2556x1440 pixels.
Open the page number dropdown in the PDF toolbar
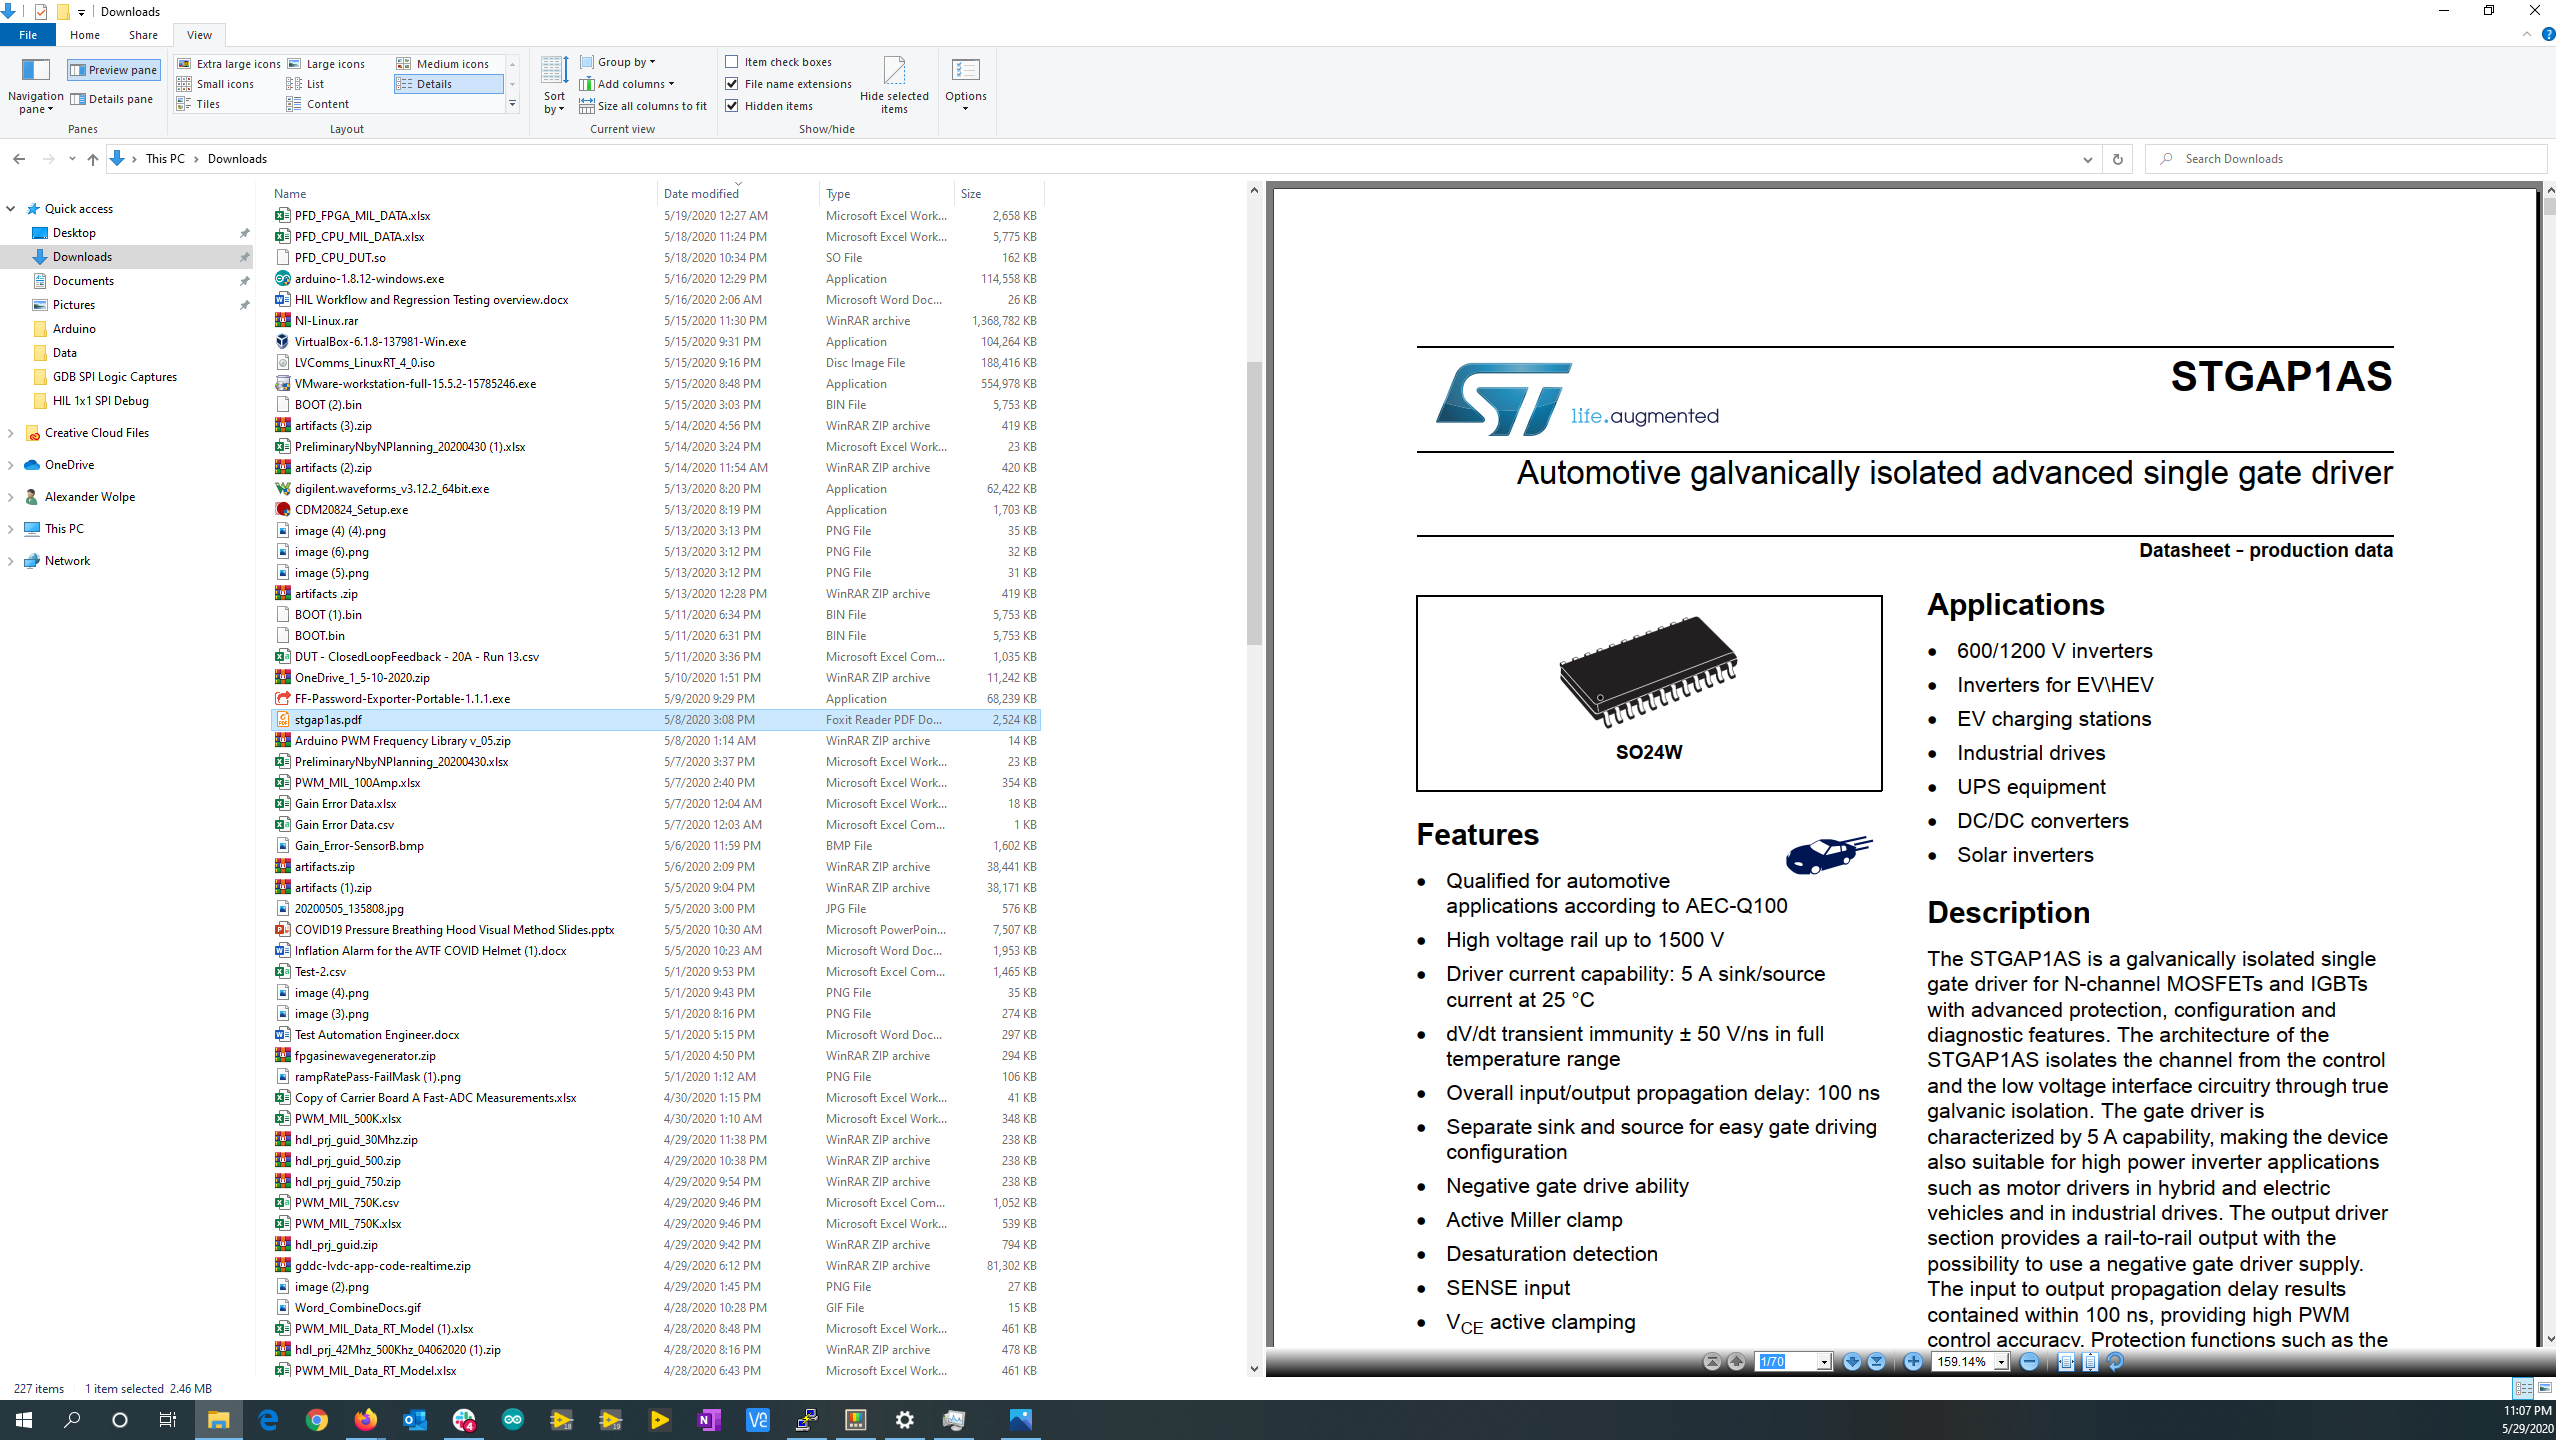pos(1825,1361)
